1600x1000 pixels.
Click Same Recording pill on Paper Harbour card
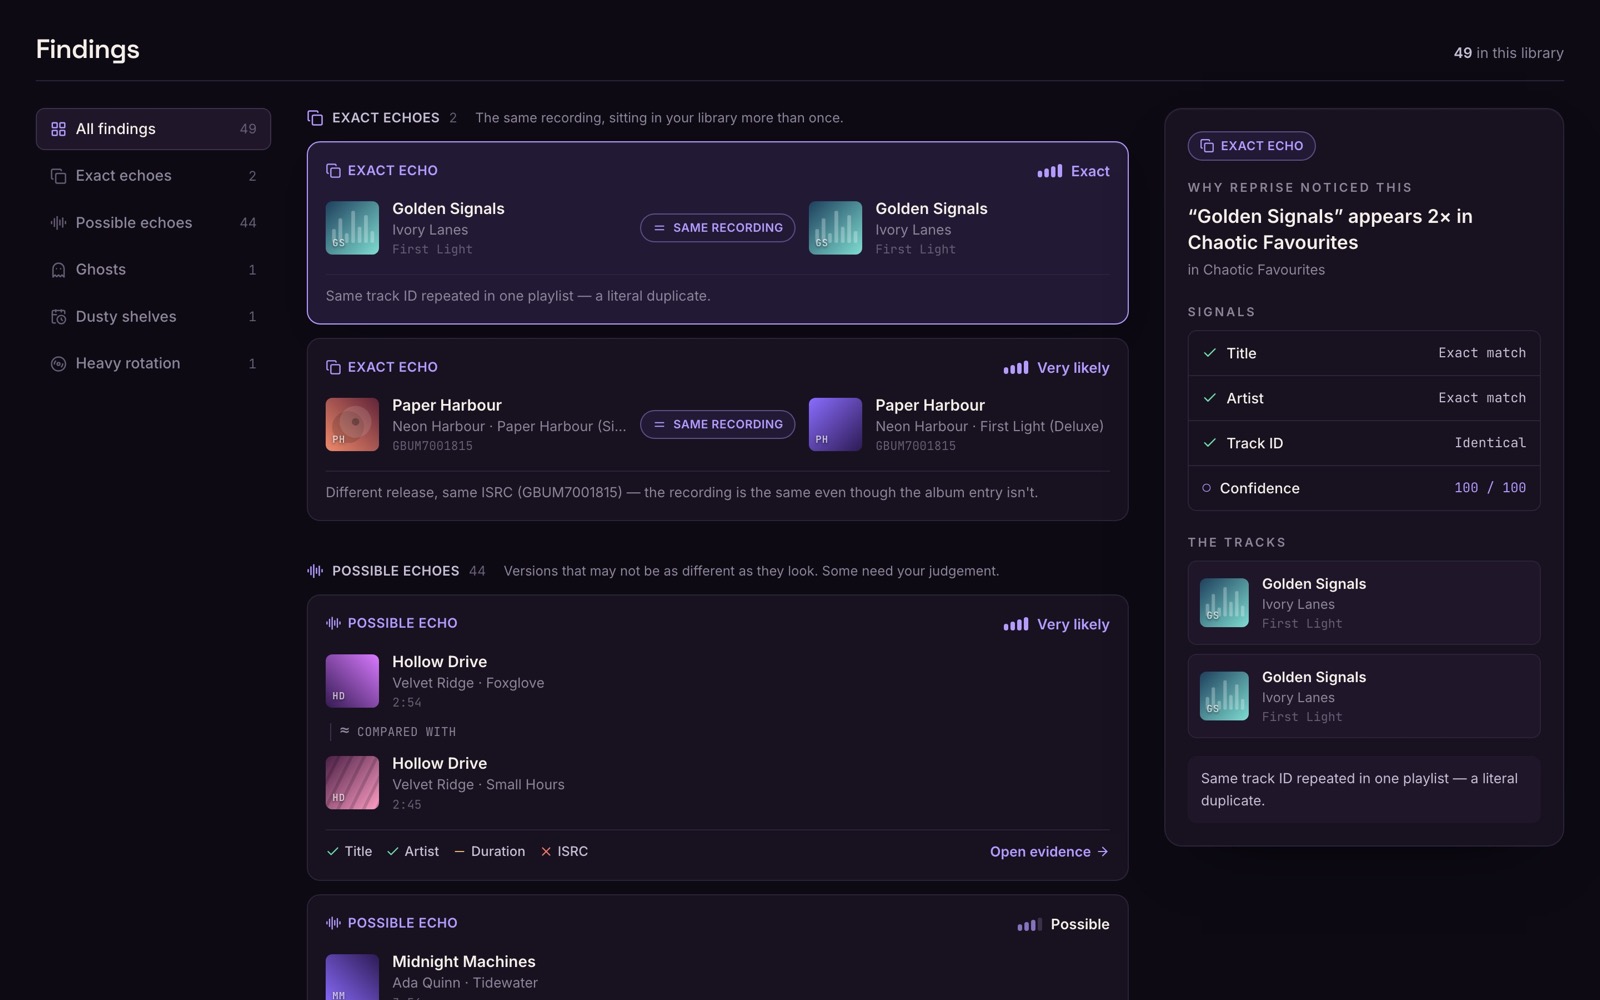tap(718, 424)
